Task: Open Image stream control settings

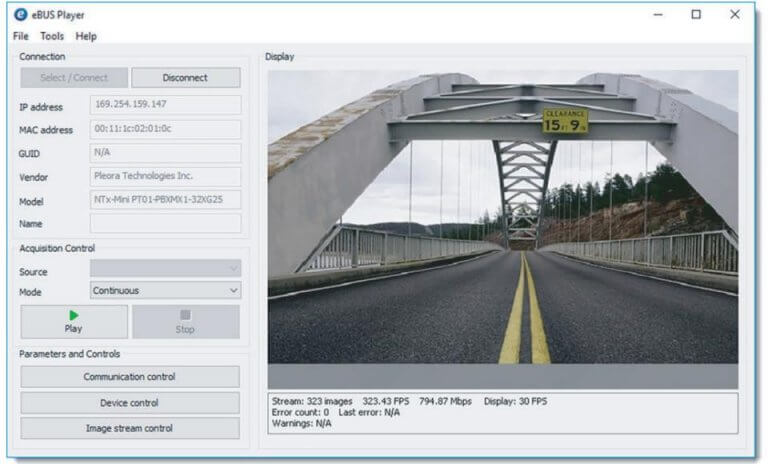Action: (x=130, y=428)
